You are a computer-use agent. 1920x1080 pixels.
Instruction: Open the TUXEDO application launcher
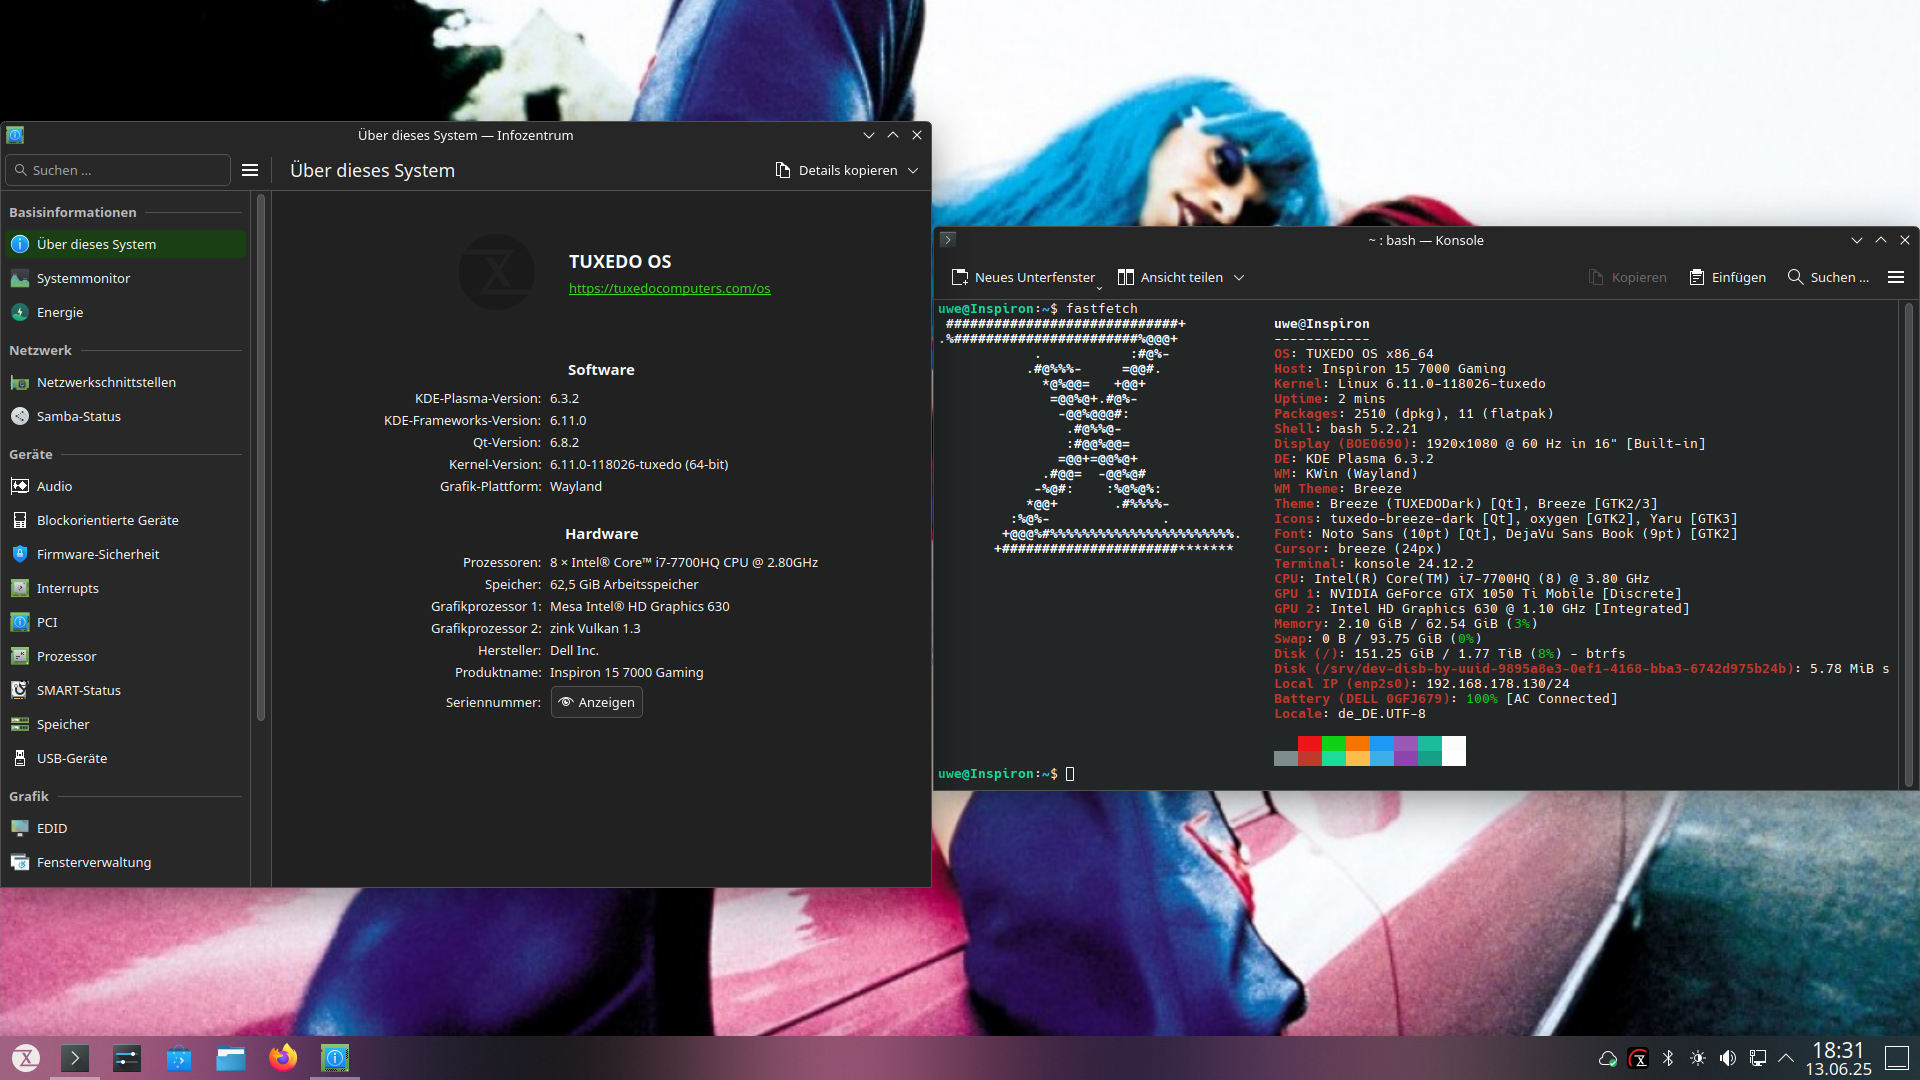pyautogui.click(x=26, y=1058)
